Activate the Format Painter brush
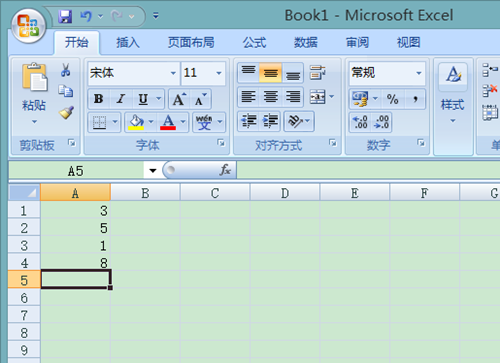 (66, 113)
